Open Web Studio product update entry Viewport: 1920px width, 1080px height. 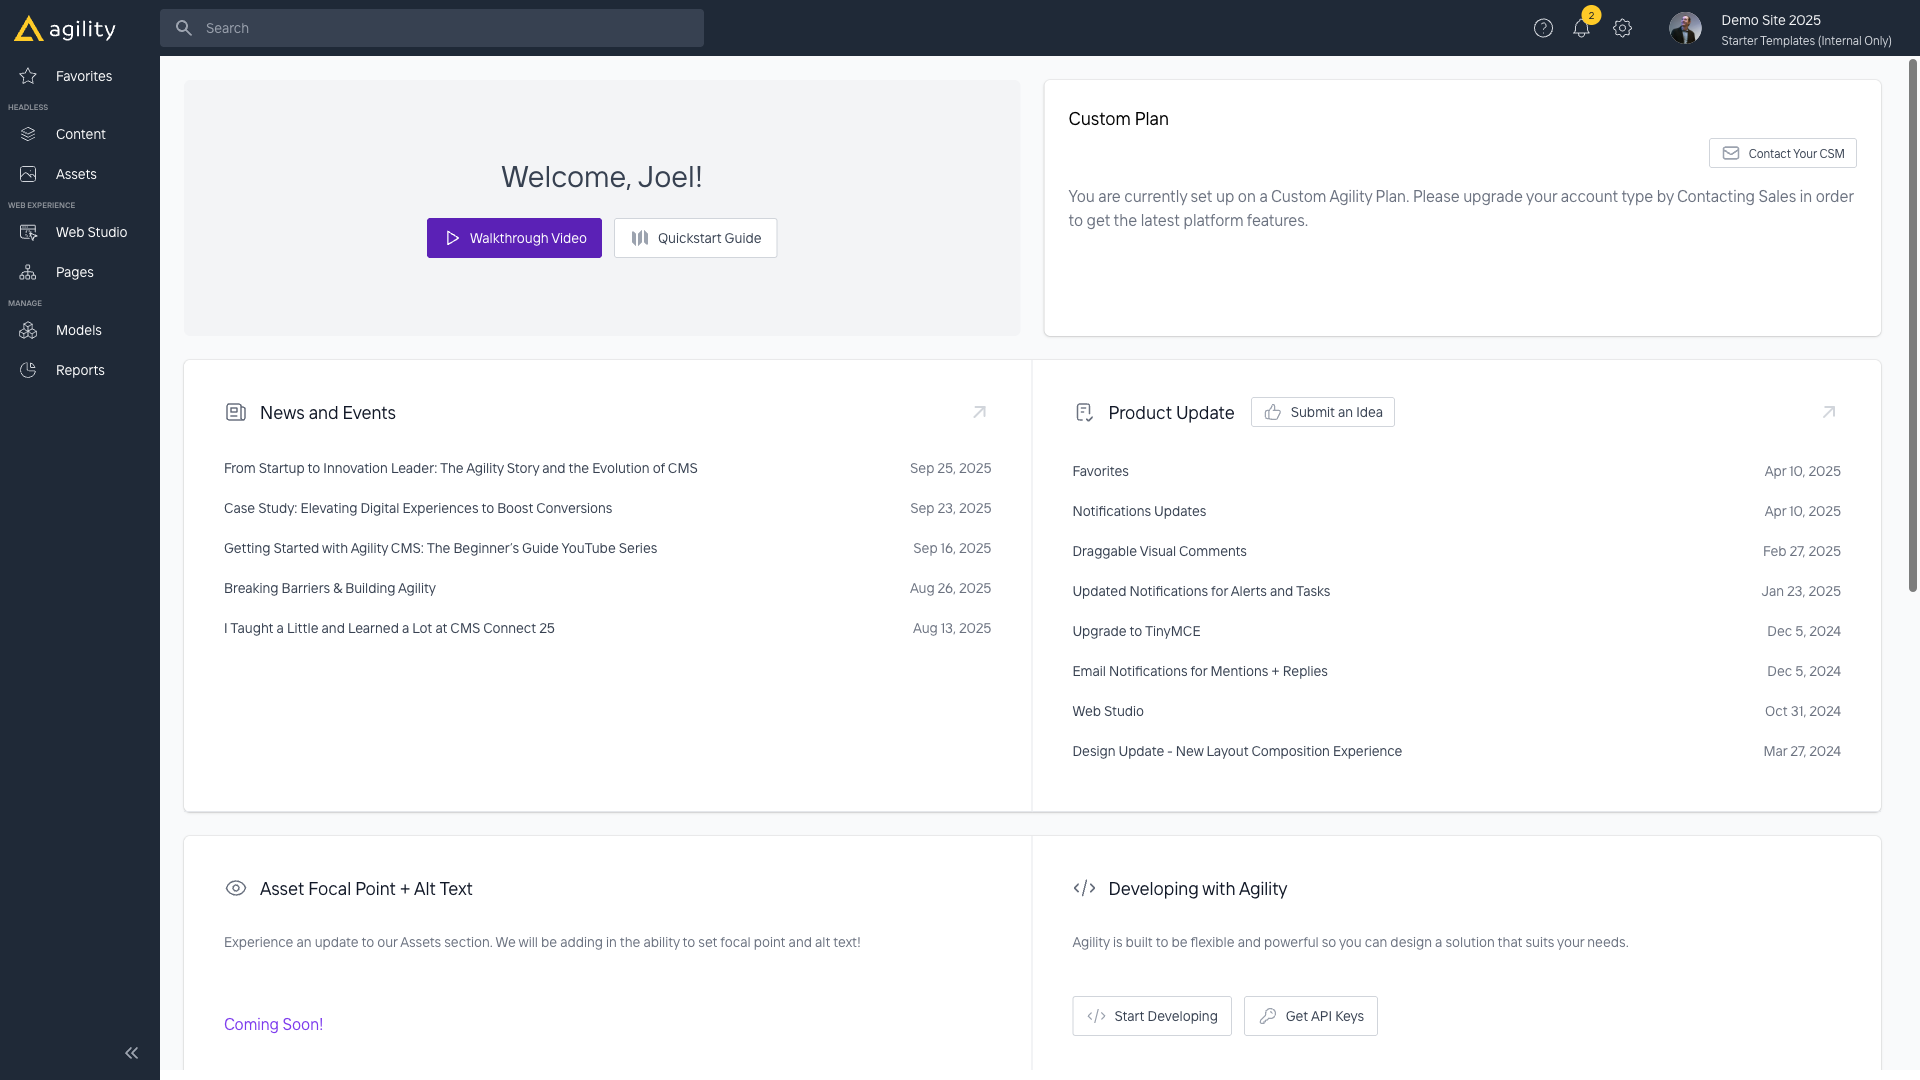tap(1108, 711)
